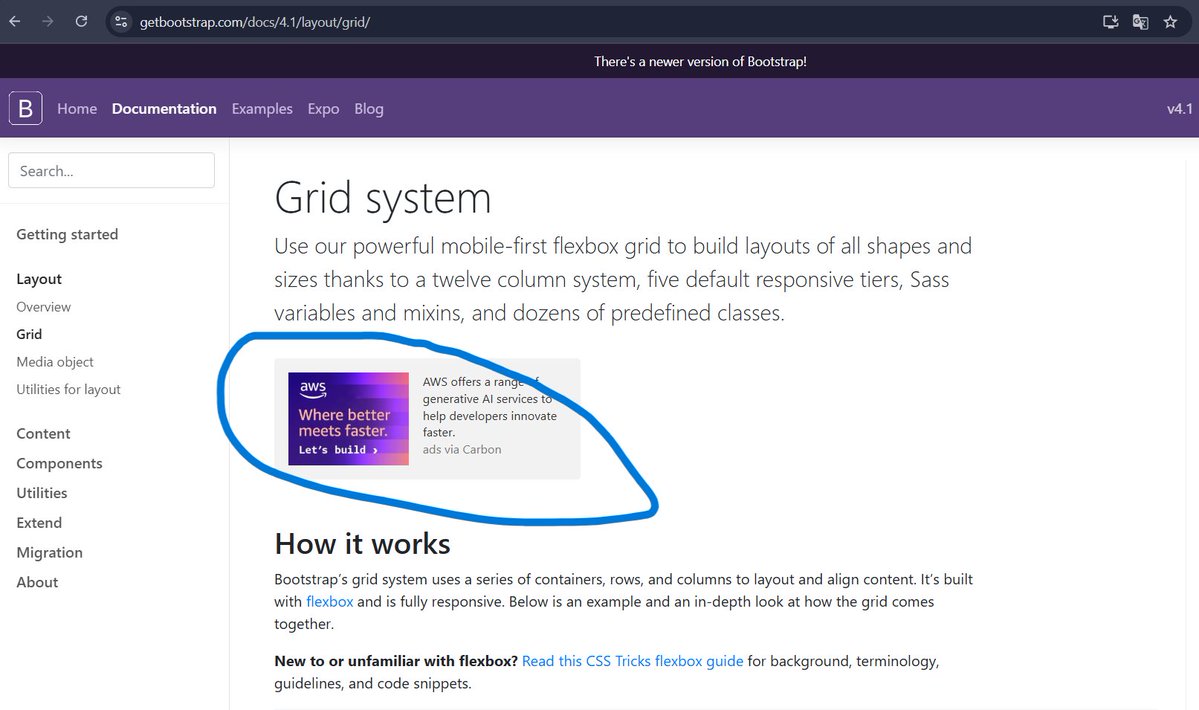Click the Bootstrap B logo
This screenshot has height=710, width=1199.
[25, 109]
